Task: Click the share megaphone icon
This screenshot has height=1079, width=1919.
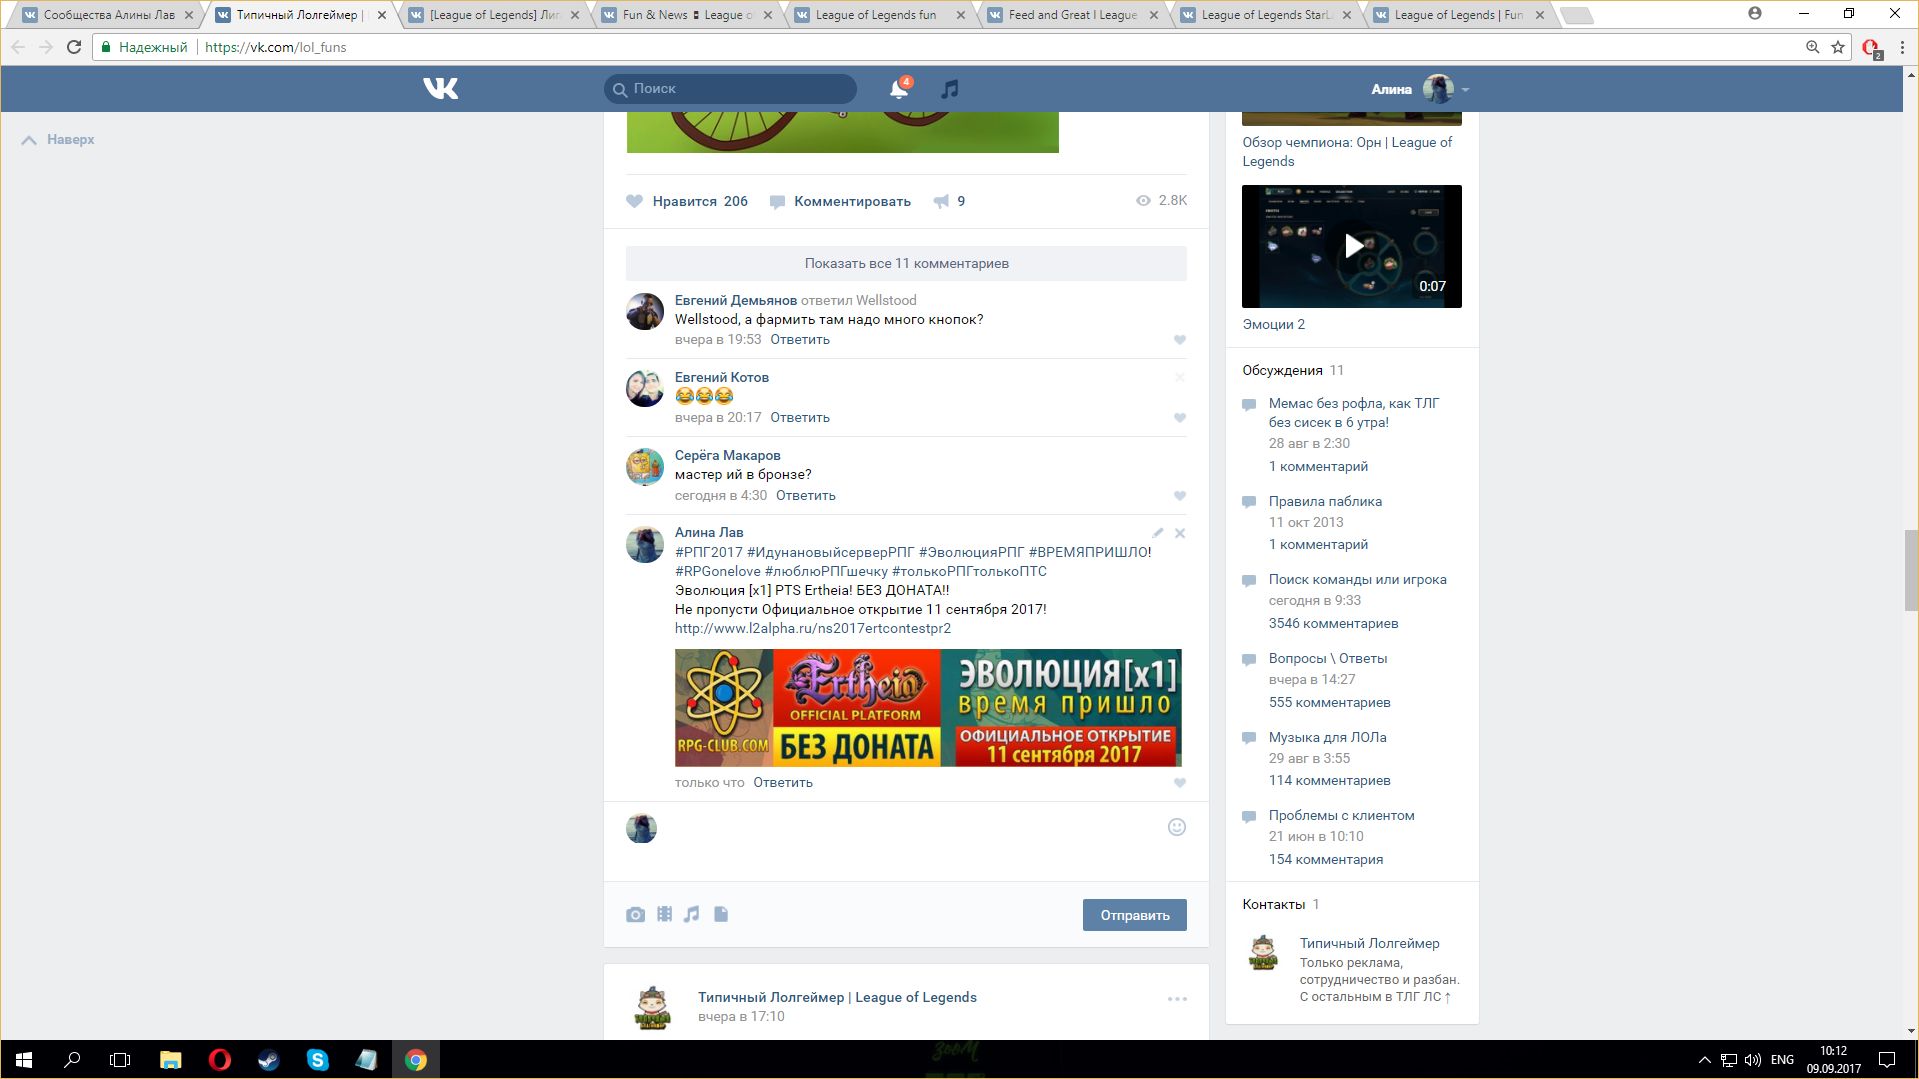Action: [x=941, y=201]
